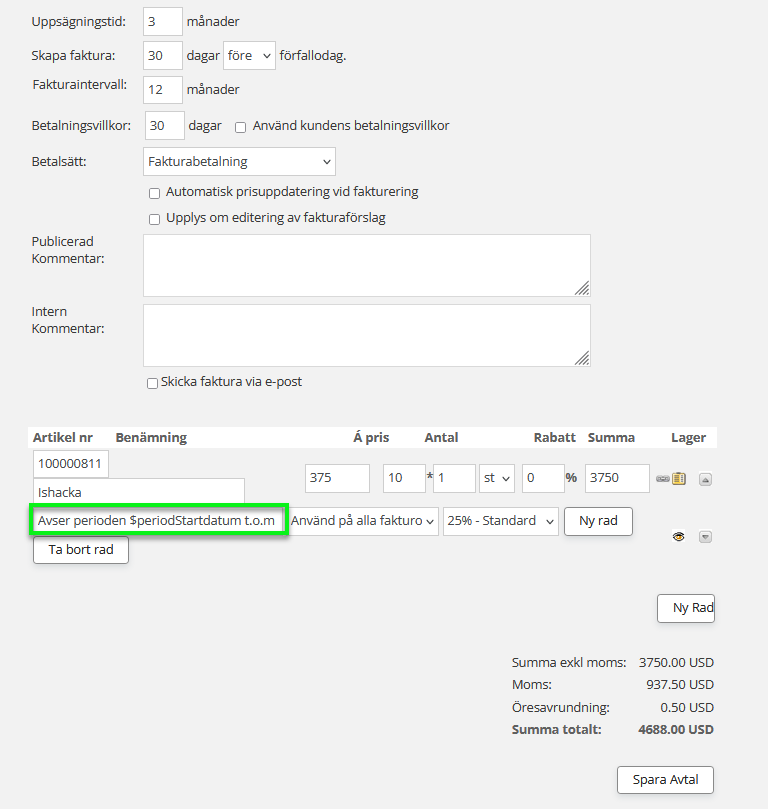The width and height of the screenshot is (768, 809).
Task: Enable 'Skicka faktura via e-post' checkbox
Action: click(x=153, y=383)
